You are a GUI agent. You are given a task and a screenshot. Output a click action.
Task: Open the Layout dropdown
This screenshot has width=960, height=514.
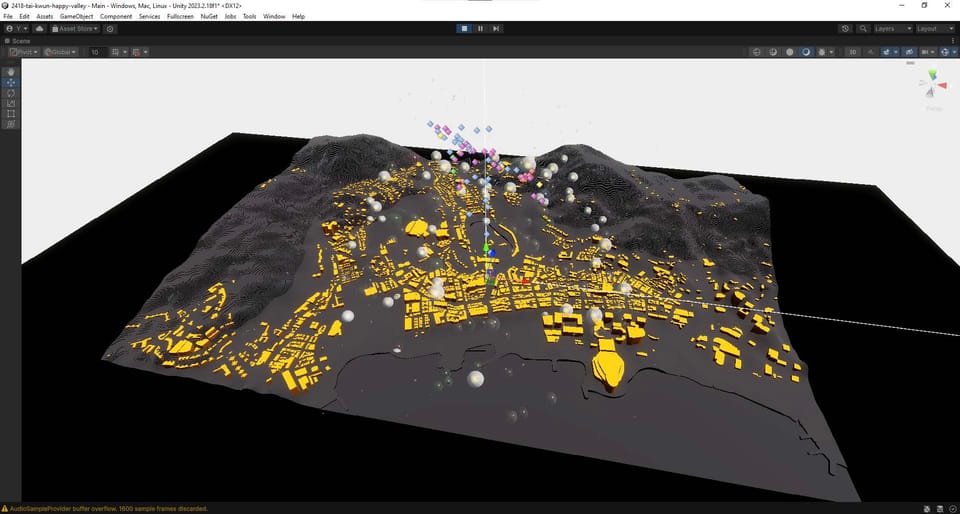935,28
